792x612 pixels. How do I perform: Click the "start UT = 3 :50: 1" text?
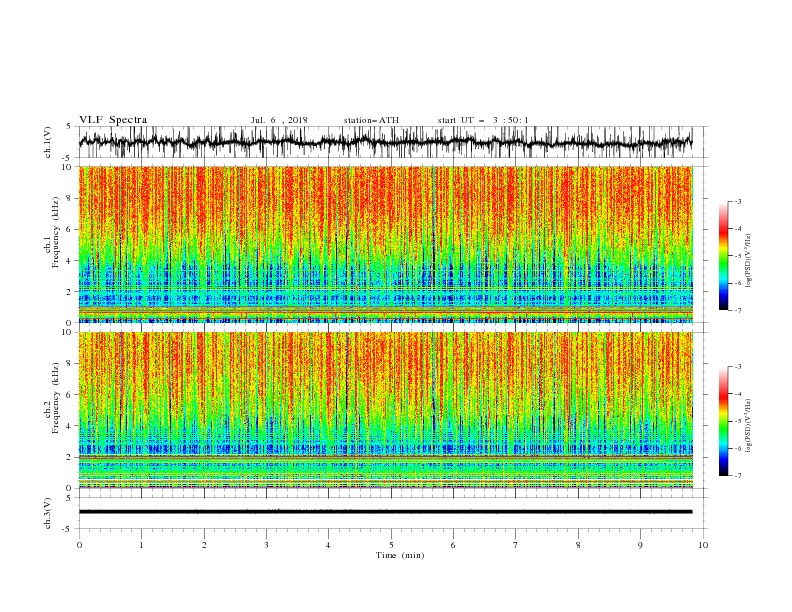click(483, 120)
